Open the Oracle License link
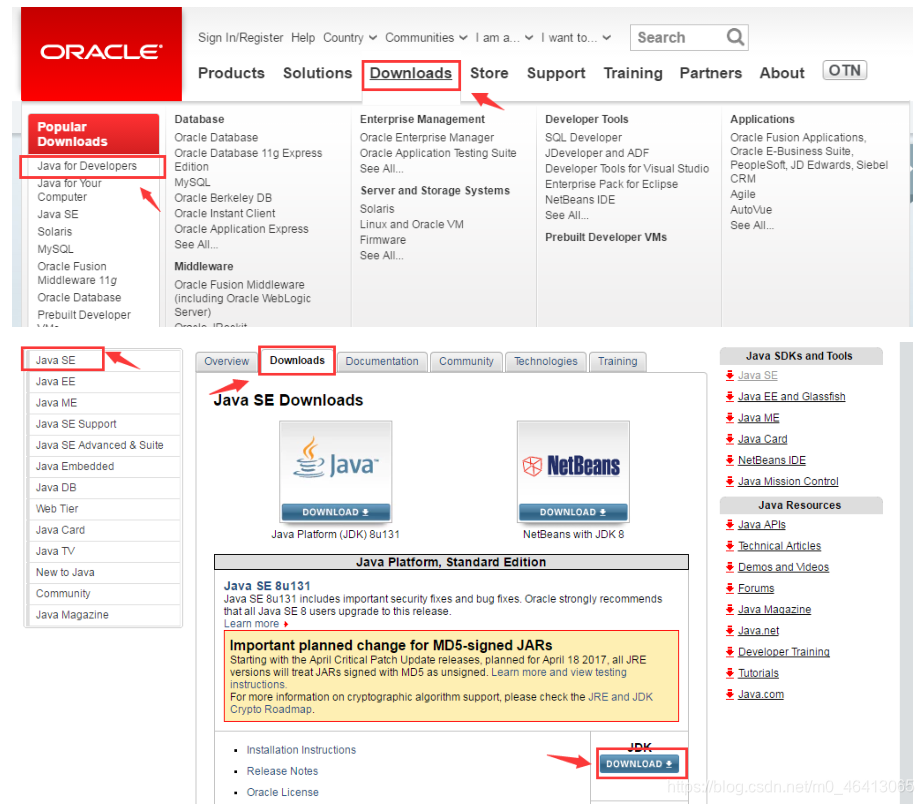Image resolution: width=924 pixels, height=805 pixels. pos(282,792)
